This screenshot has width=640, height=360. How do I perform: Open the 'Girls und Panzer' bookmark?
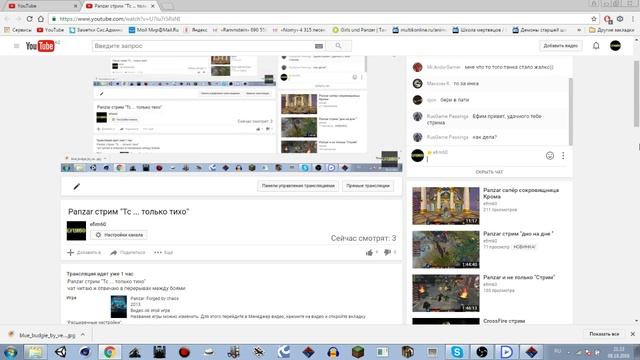coord(359,30)
